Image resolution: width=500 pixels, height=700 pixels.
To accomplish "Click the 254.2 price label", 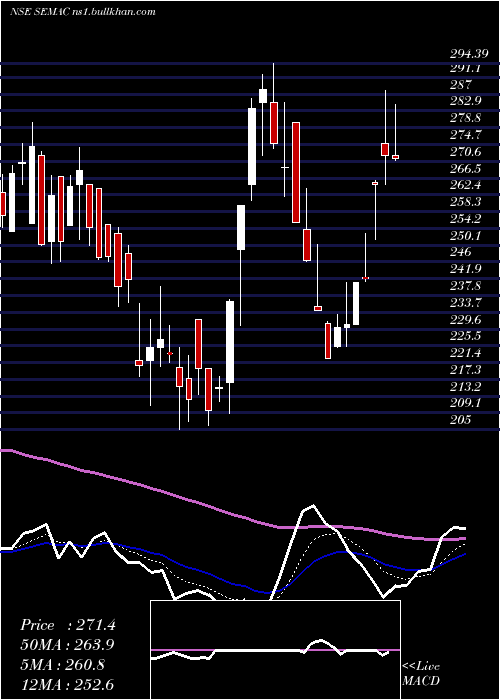I will pos(465,219).
